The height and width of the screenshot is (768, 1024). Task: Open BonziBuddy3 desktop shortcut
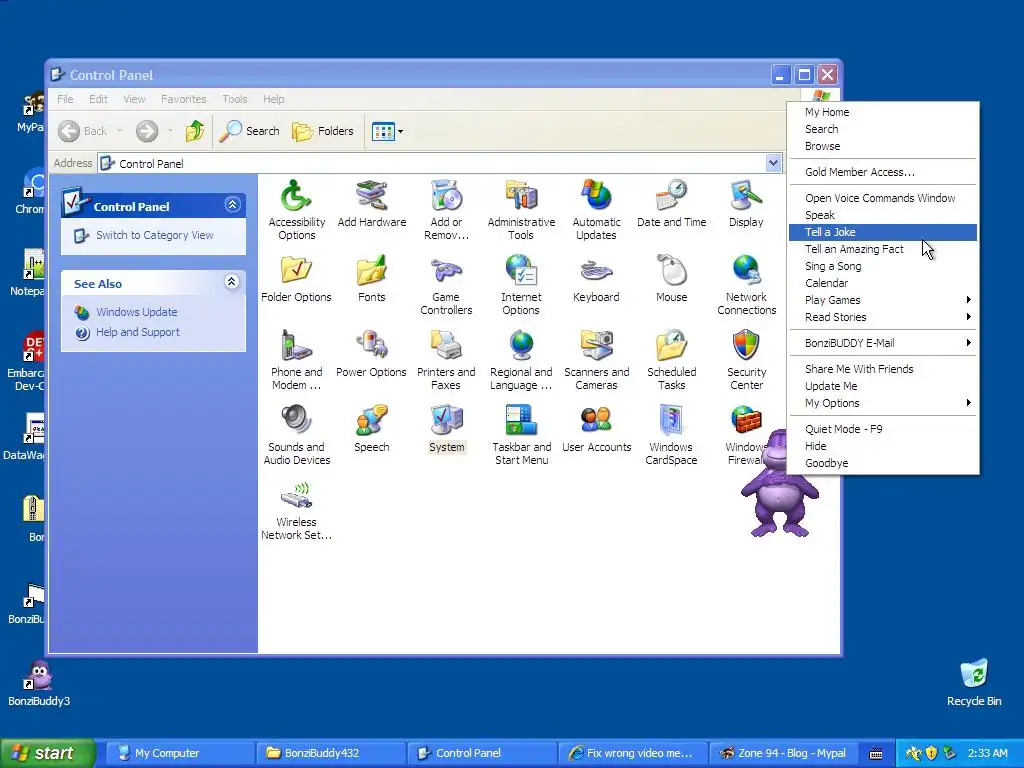39,684
